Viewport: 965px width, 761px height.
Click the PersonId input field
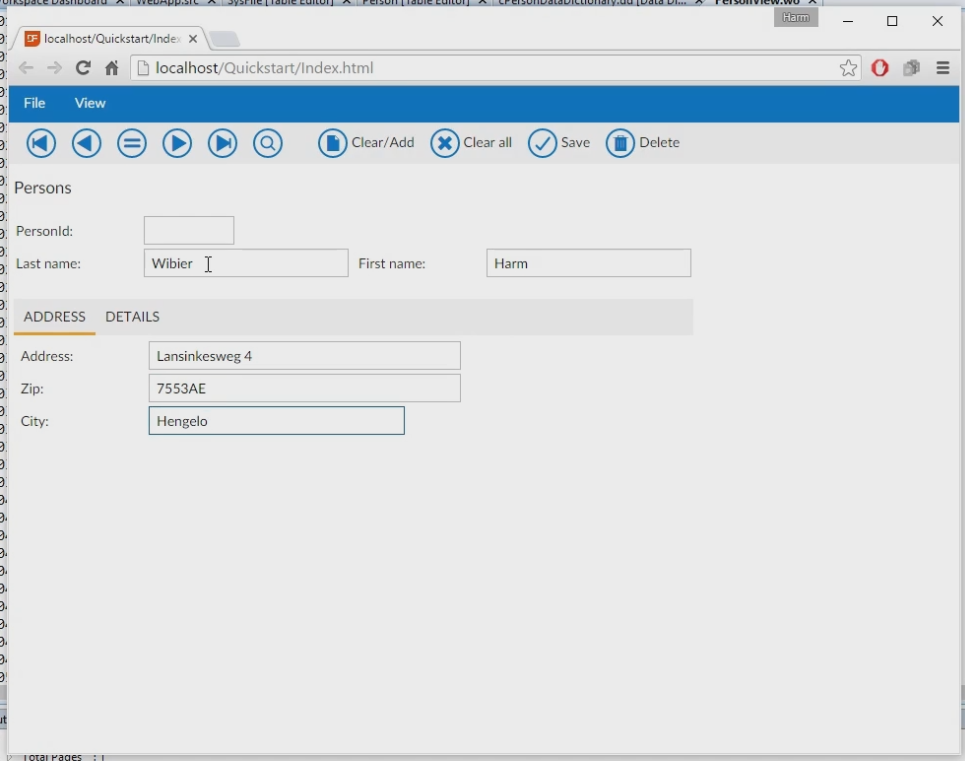[x=189, y=231]
